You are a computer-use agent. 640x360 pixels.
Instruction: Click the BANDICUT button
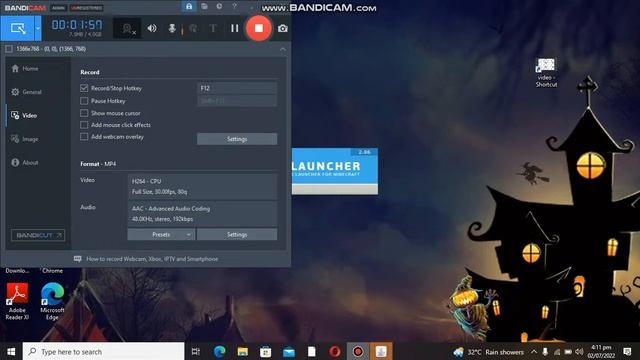tap(38, 235)
